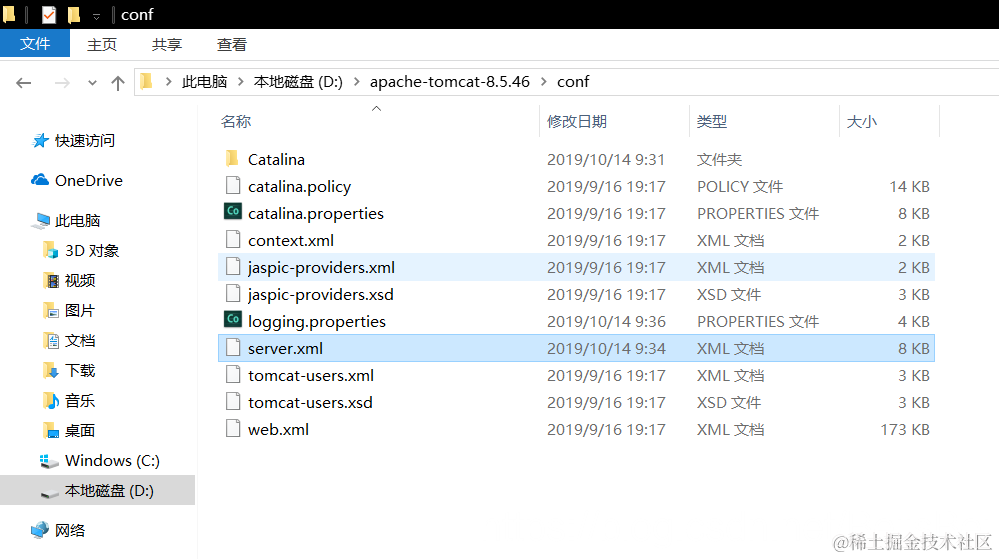Click apache-tomcat-8.5.46 breadcrumb segment
This screenshot has width=999, height=559.
tap(450, 82)
